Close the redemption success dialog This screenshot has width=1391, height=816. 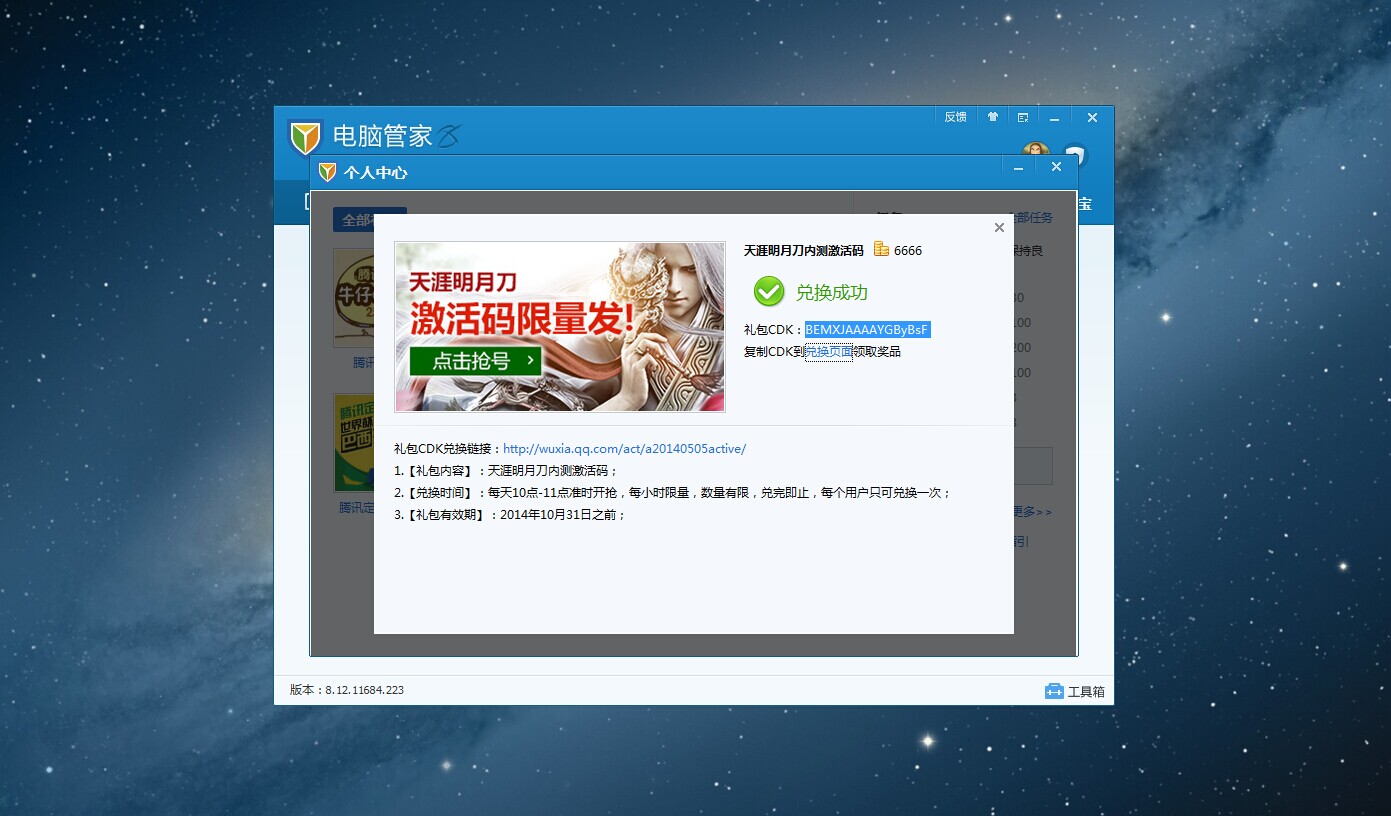(x=999, y=228)
